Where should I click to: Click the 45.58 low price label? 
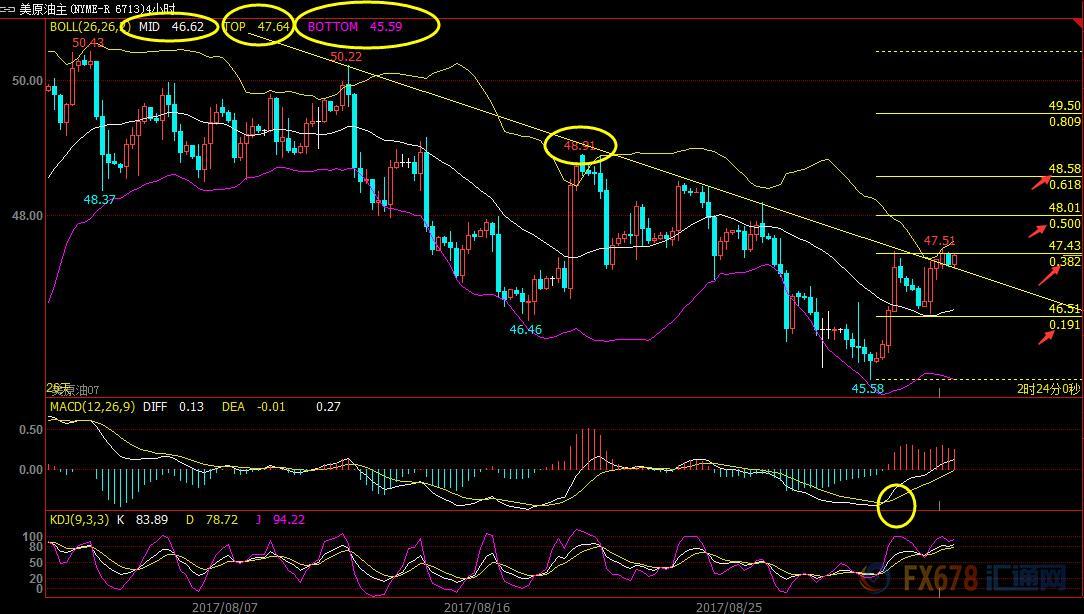[x=868, y=389]
